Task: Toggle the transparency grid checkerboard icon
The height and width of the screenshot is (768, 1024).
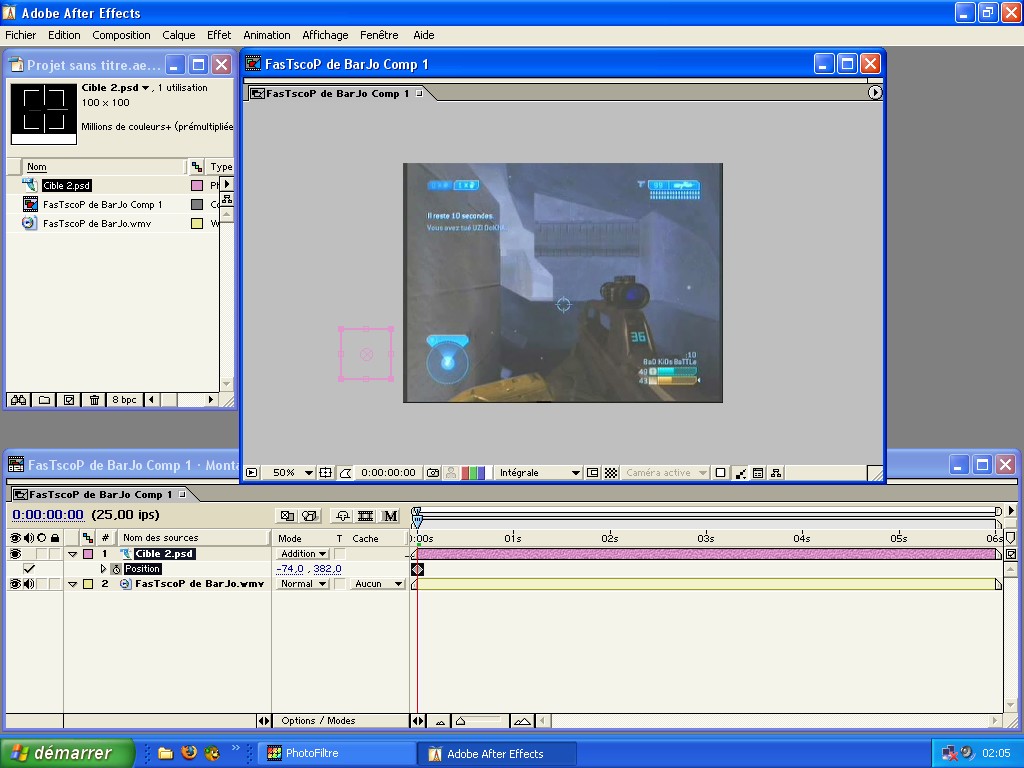Action: point(611,473)
